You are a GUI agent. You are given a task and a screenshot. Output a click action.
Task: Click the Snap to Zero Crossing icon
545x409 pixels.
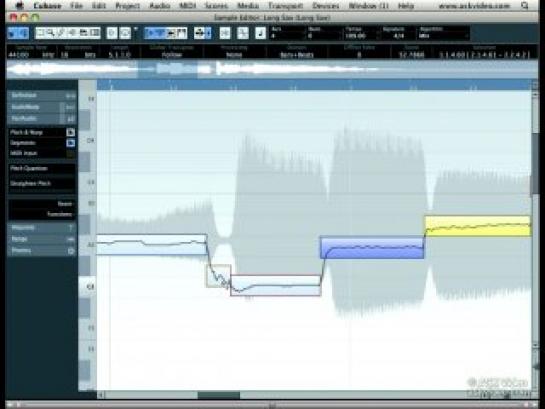pos(225,33)
